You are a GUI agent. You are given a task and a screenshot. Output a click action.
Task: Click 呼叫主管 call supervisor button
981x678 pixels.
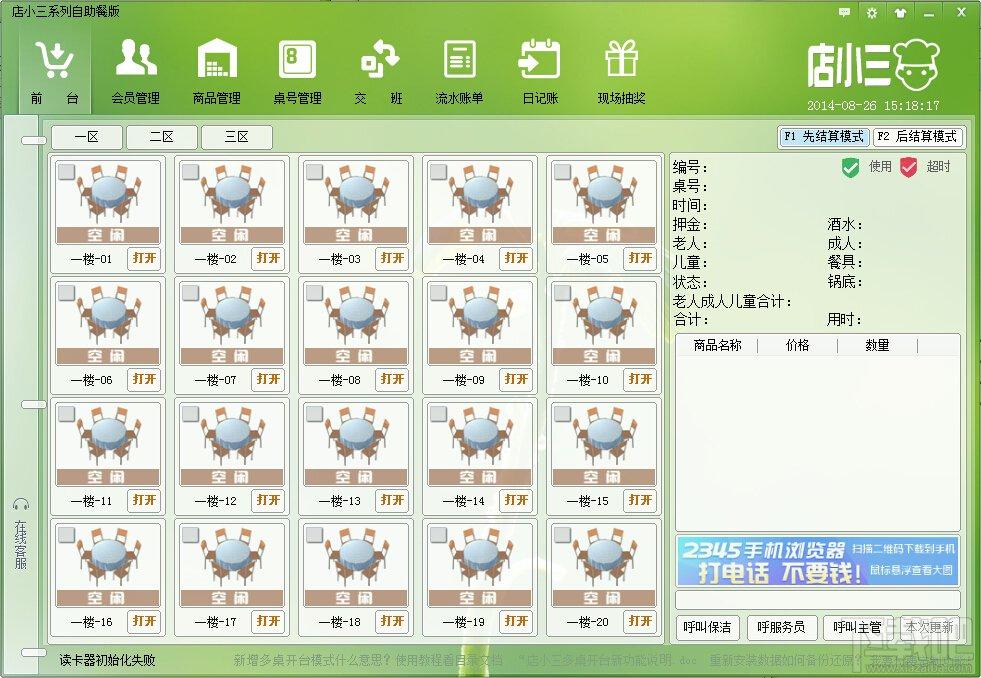point(857,627)
